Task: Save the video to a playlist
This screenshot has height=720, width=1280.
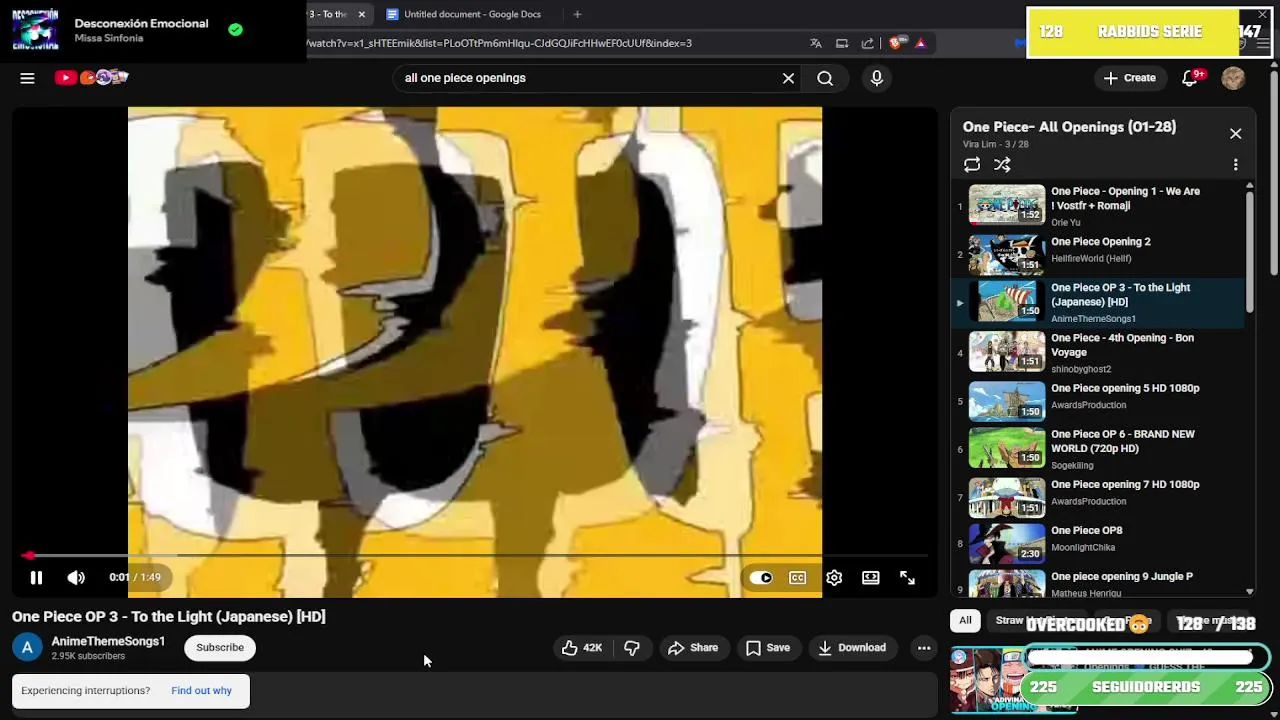Action: tap(768, 648)
